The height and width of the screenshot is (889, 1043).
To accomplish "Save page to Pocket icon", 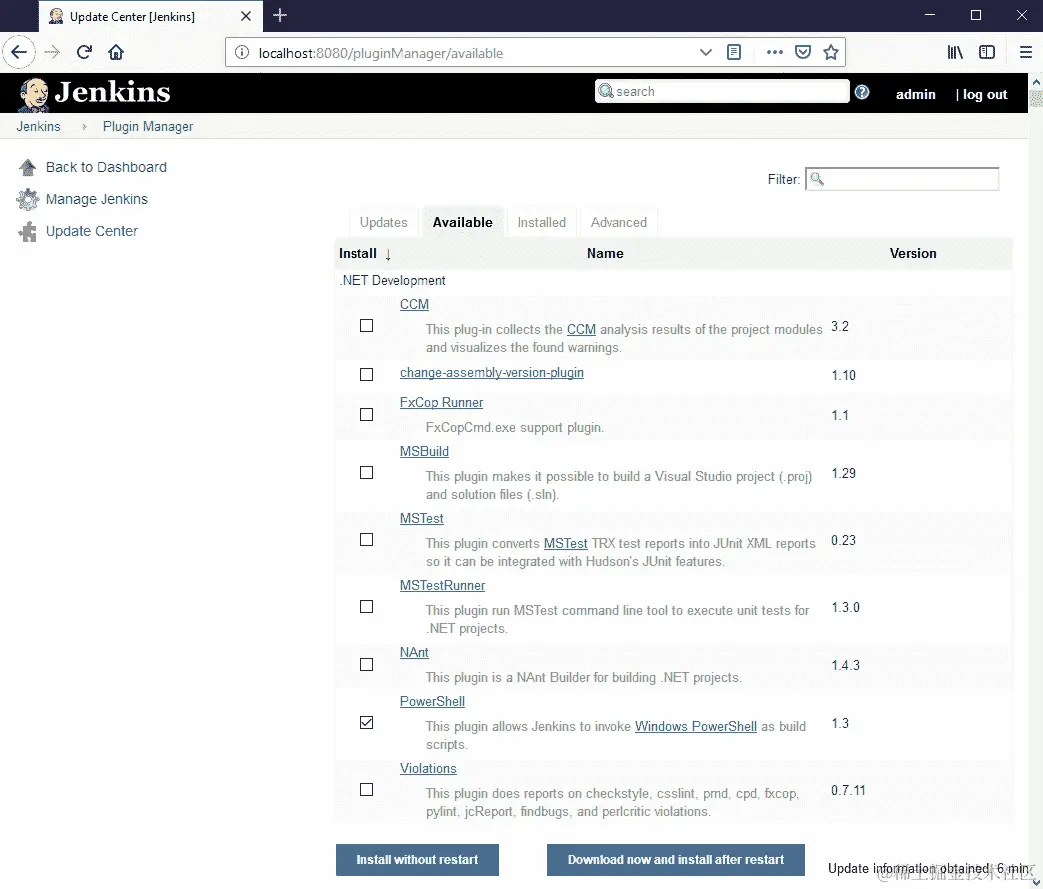I will click(803, 52).
